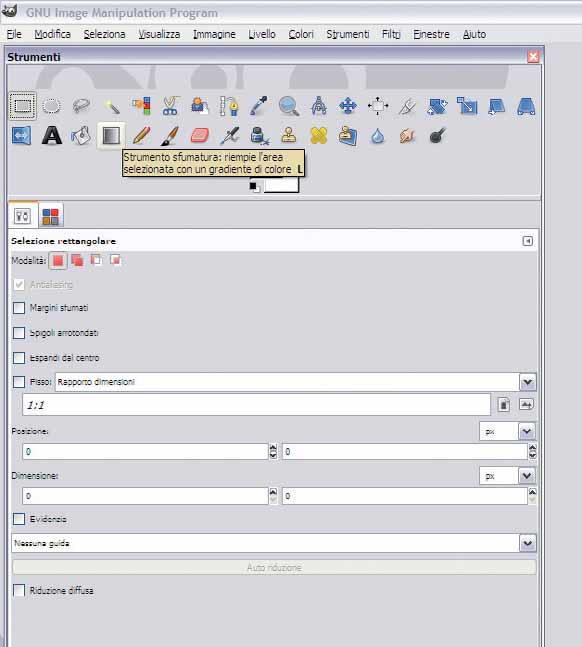Open the Nessuna guida dropdown
The height and width of the screenshot is (647, 582).
coord(274,543)
